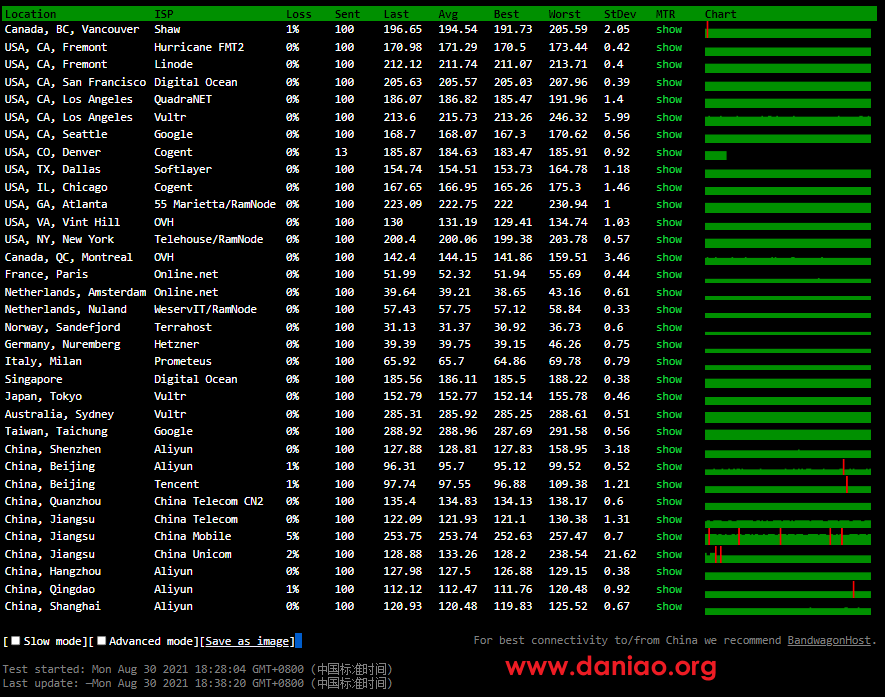Viewport: 885px width, 697px height.
Task: Click the latency chart for Jiangsu China Unicom
Action: click(788, 555)
